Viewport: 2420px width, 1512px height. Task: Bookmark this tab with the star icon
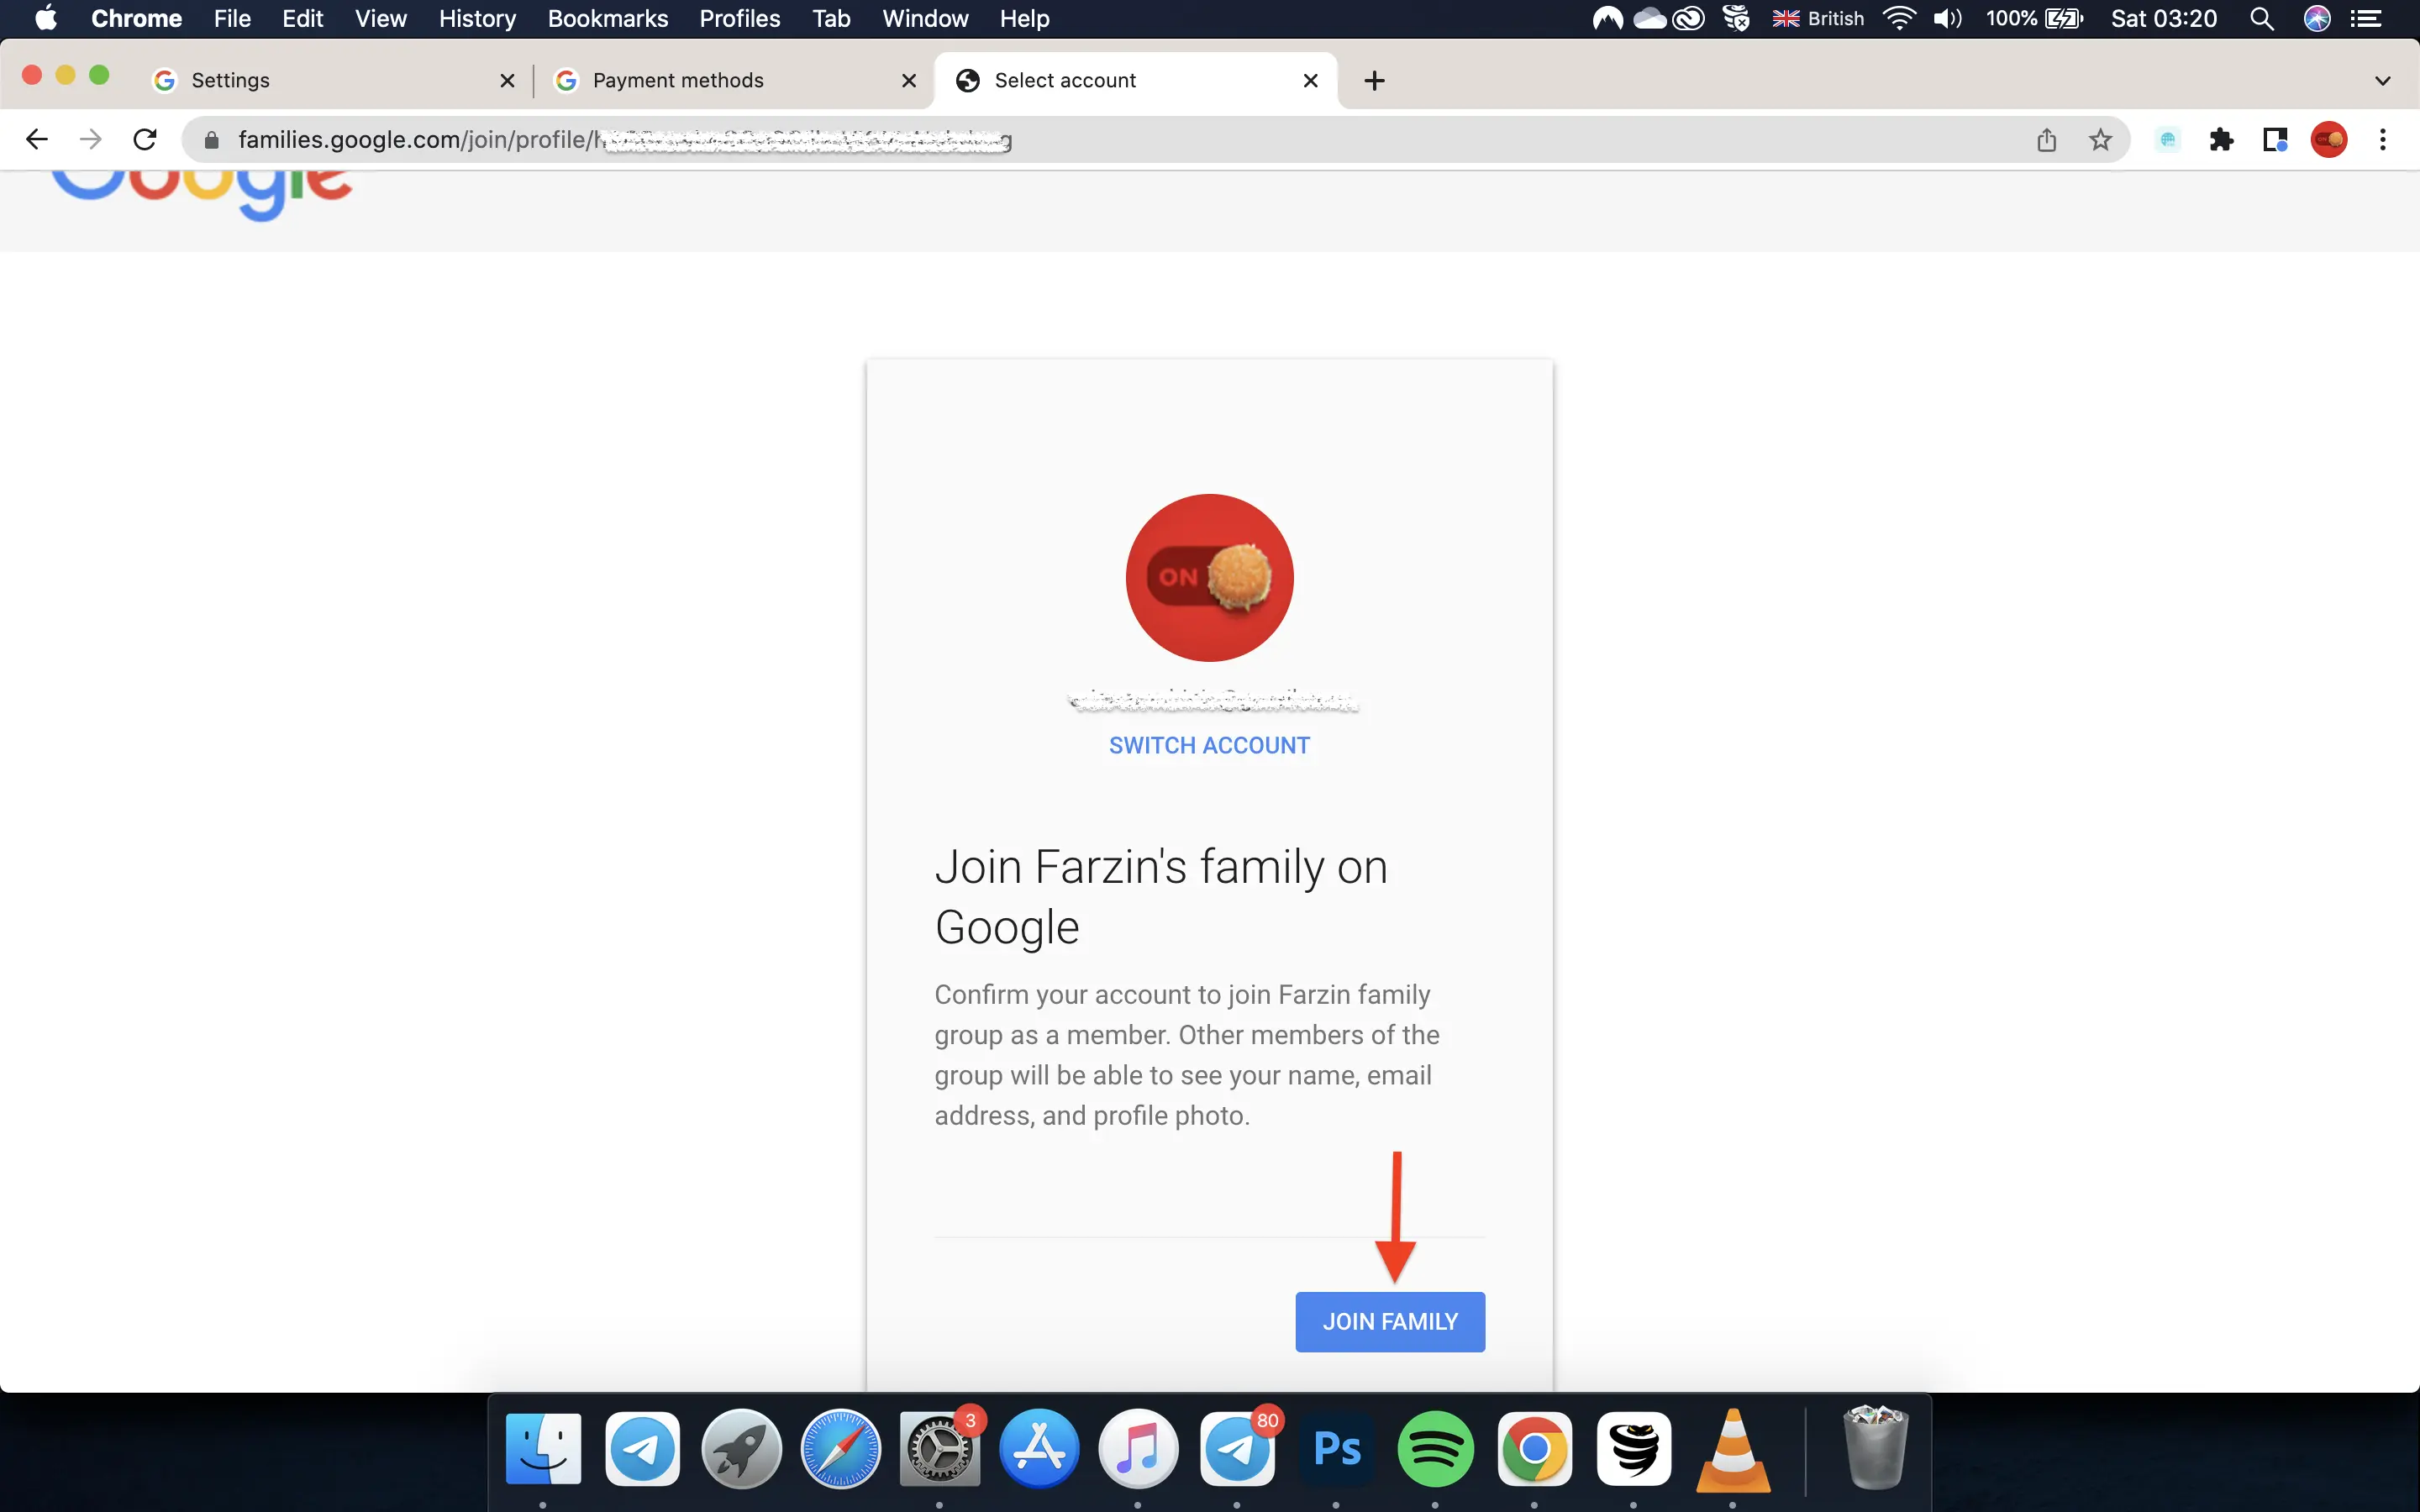click(x=2100, y=140)
